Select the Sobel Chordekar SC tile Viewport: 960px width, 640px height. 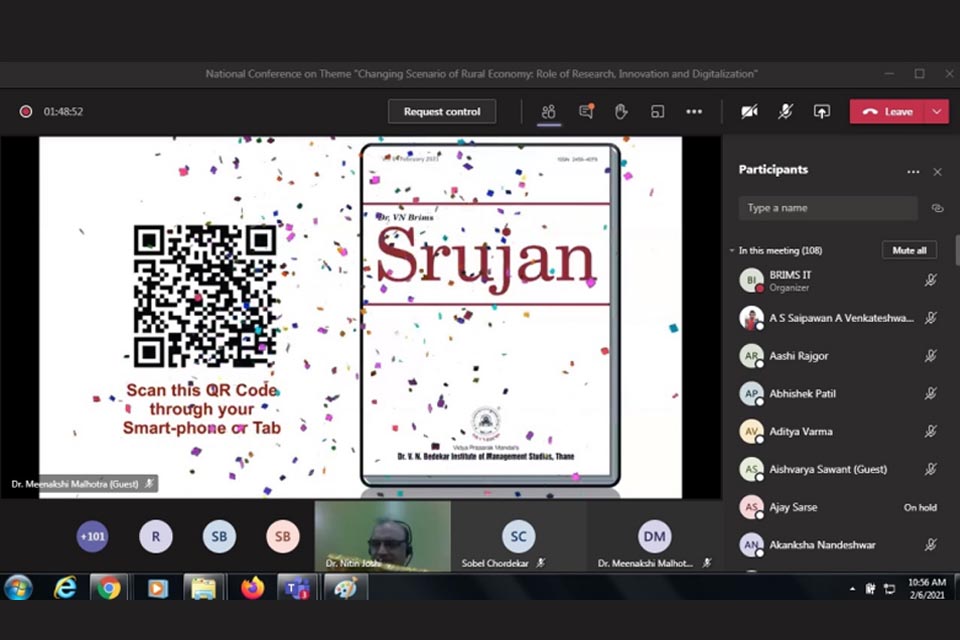pos(519,536)
